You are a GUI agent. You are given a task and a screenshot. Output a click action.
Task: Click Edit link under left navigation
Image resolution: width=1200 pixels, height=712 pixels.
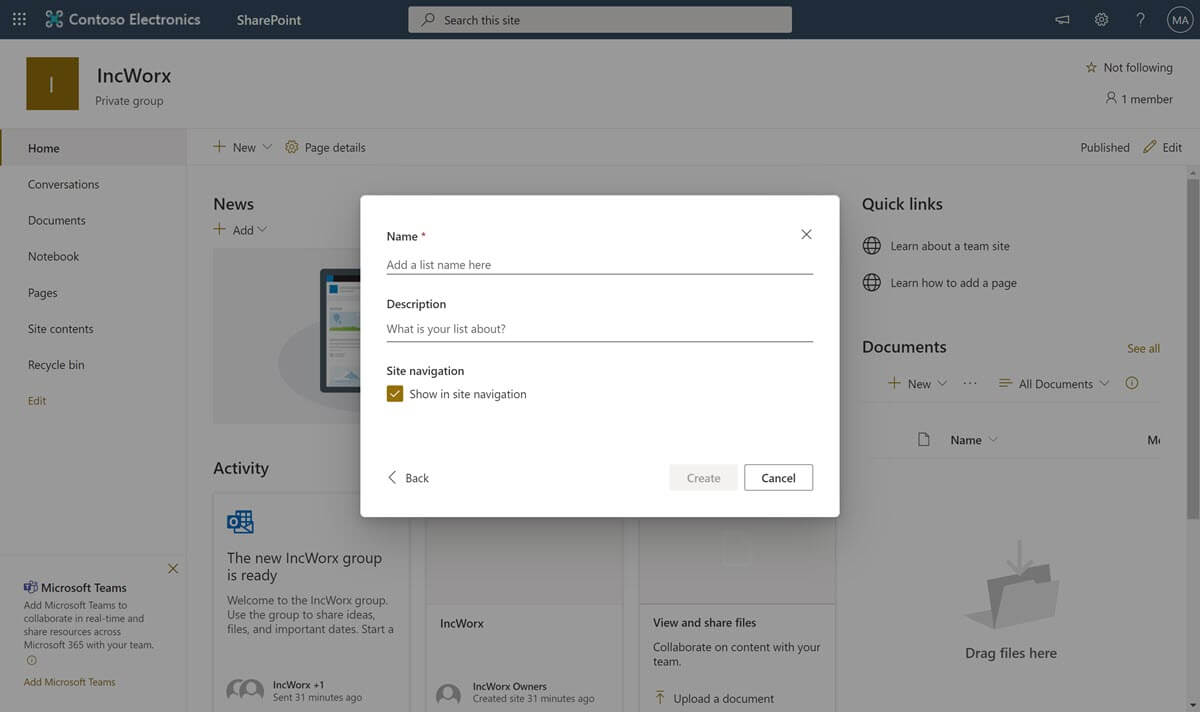pos(37,401)
